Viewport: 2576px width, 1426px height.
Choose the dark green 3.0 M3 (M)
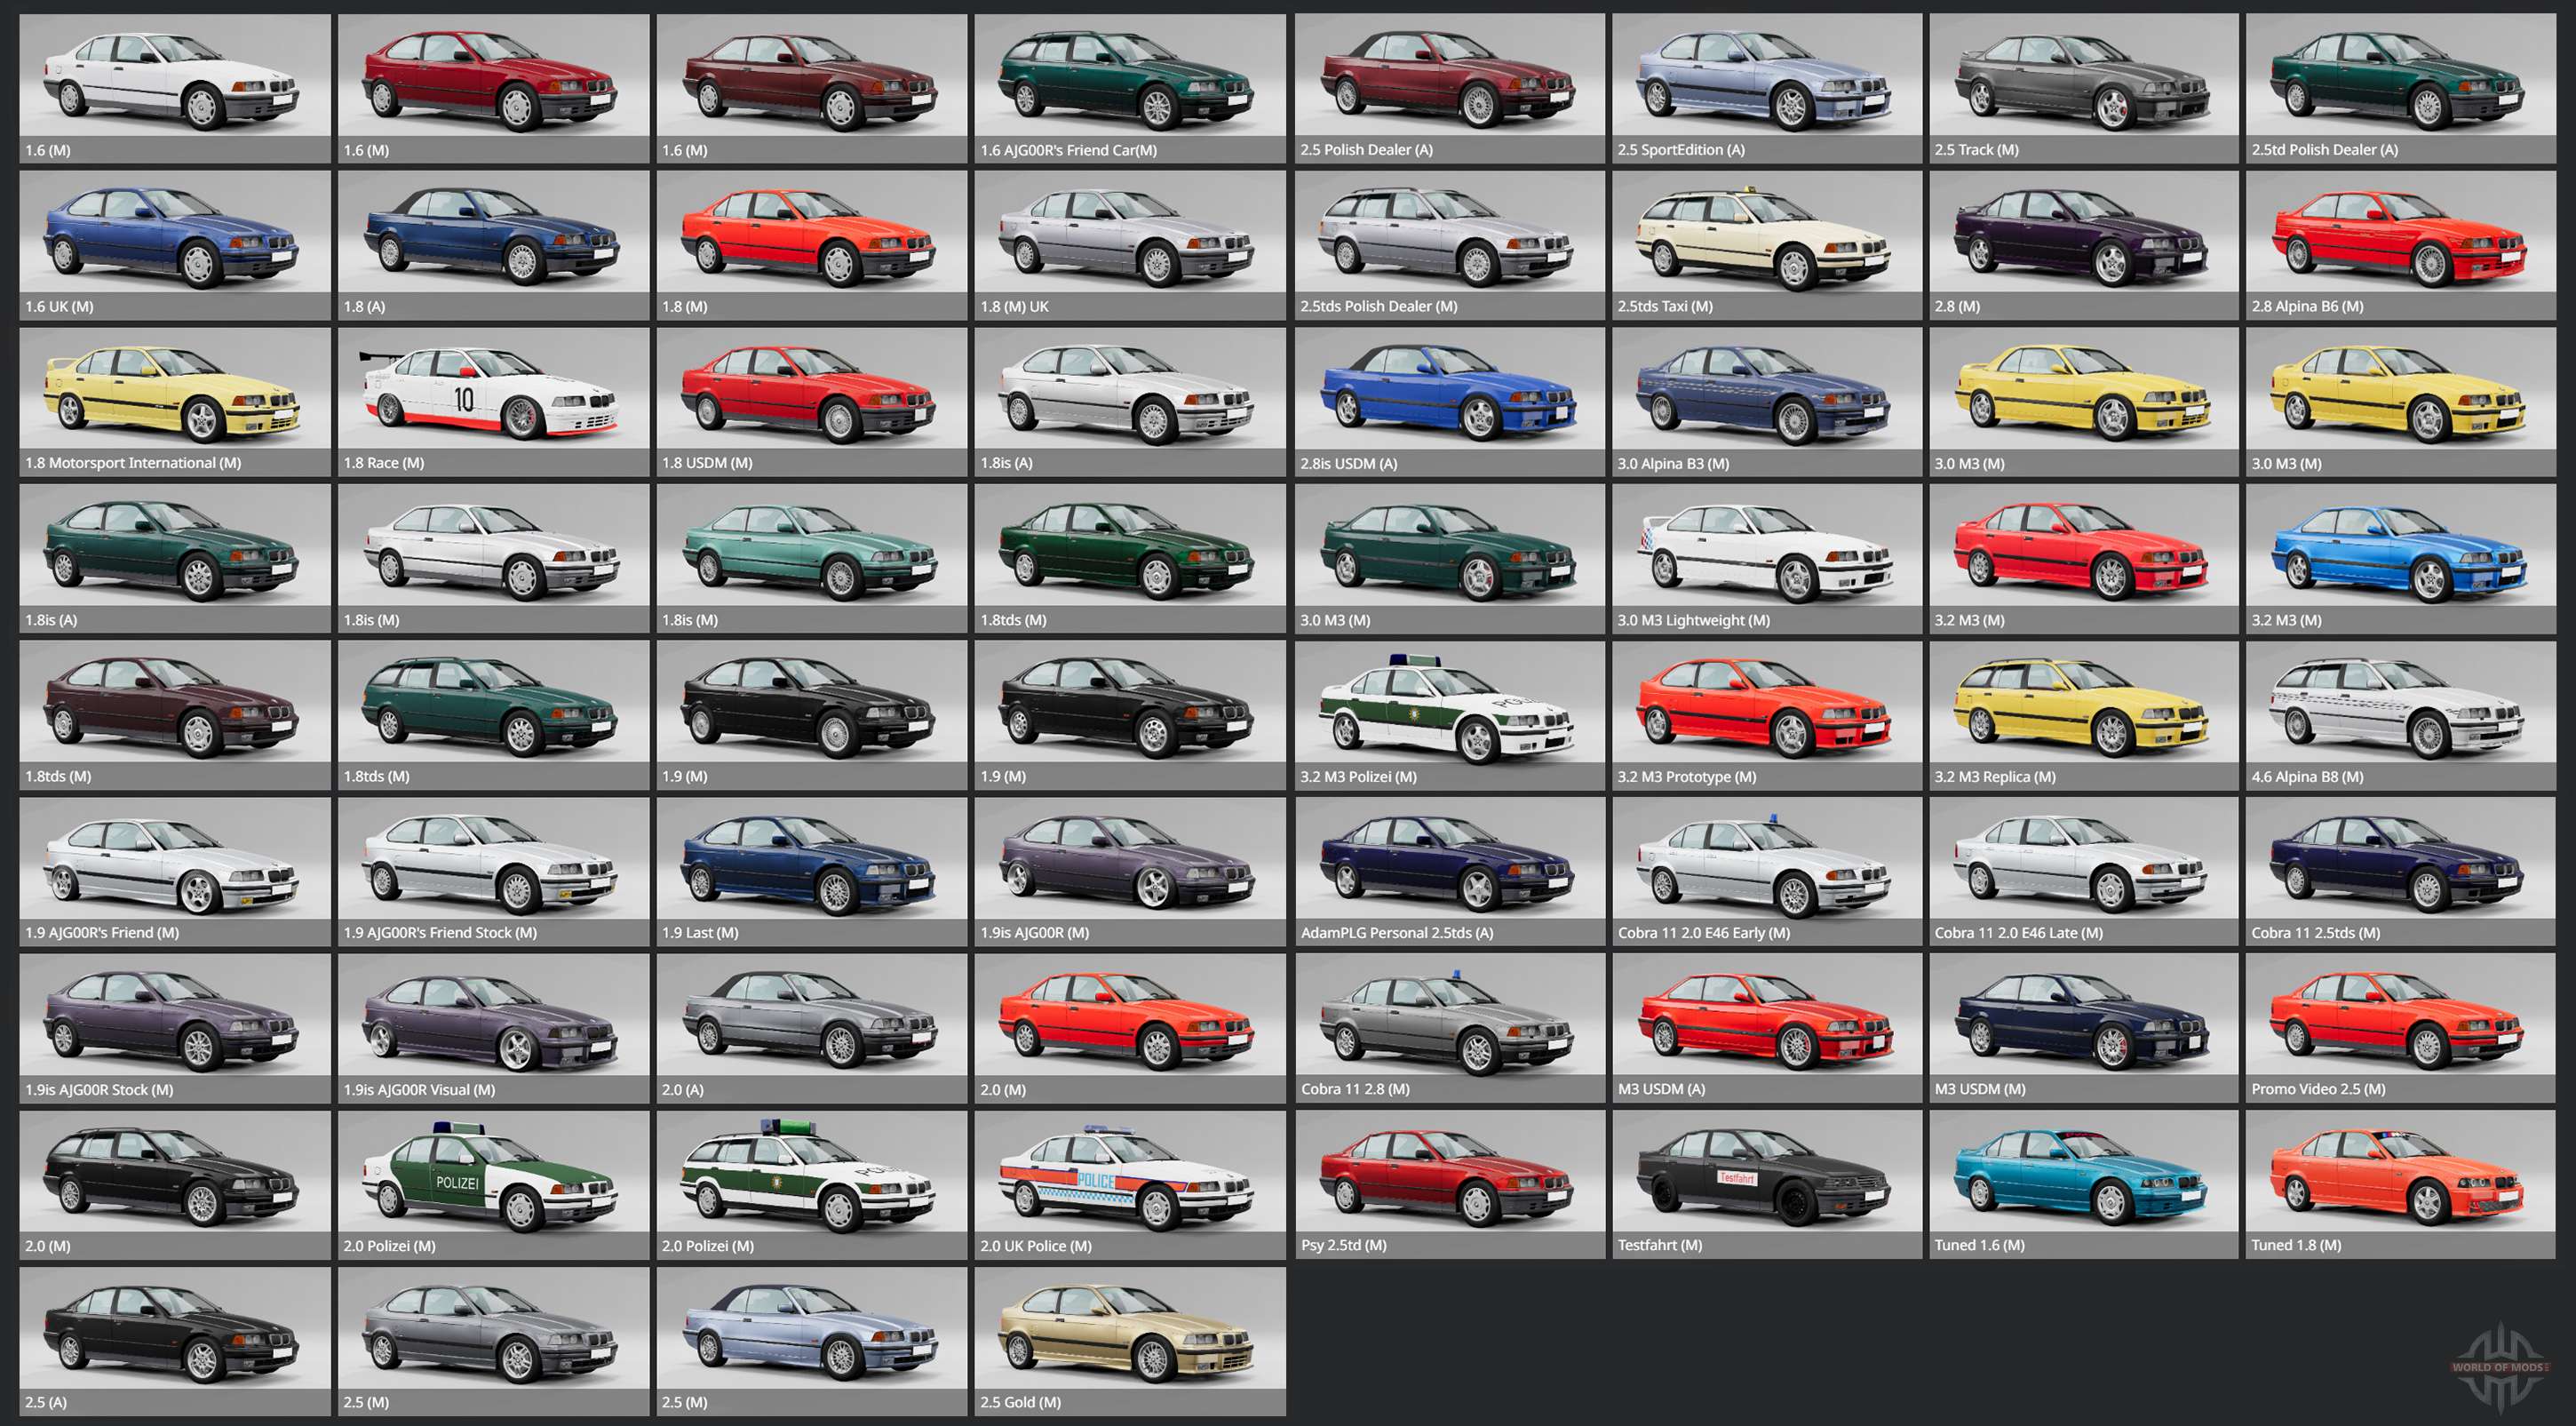[x=1450, y=559]
